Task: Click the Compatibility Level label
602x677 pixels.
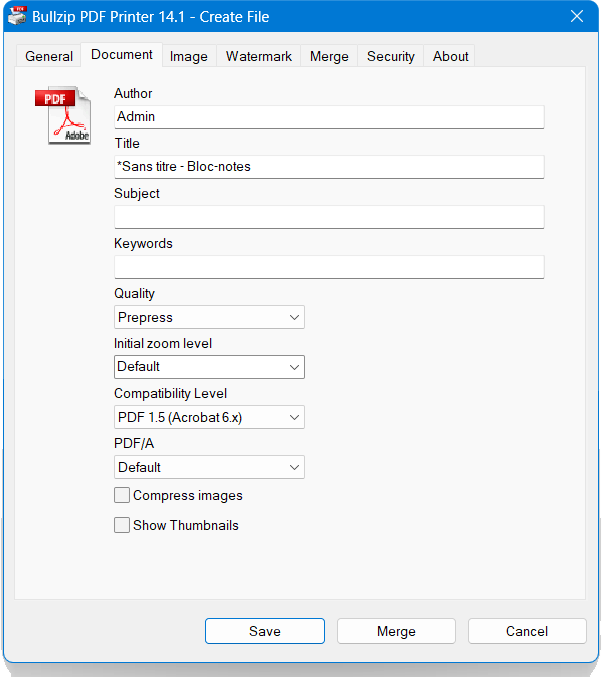Action: (x=171, y=394)
